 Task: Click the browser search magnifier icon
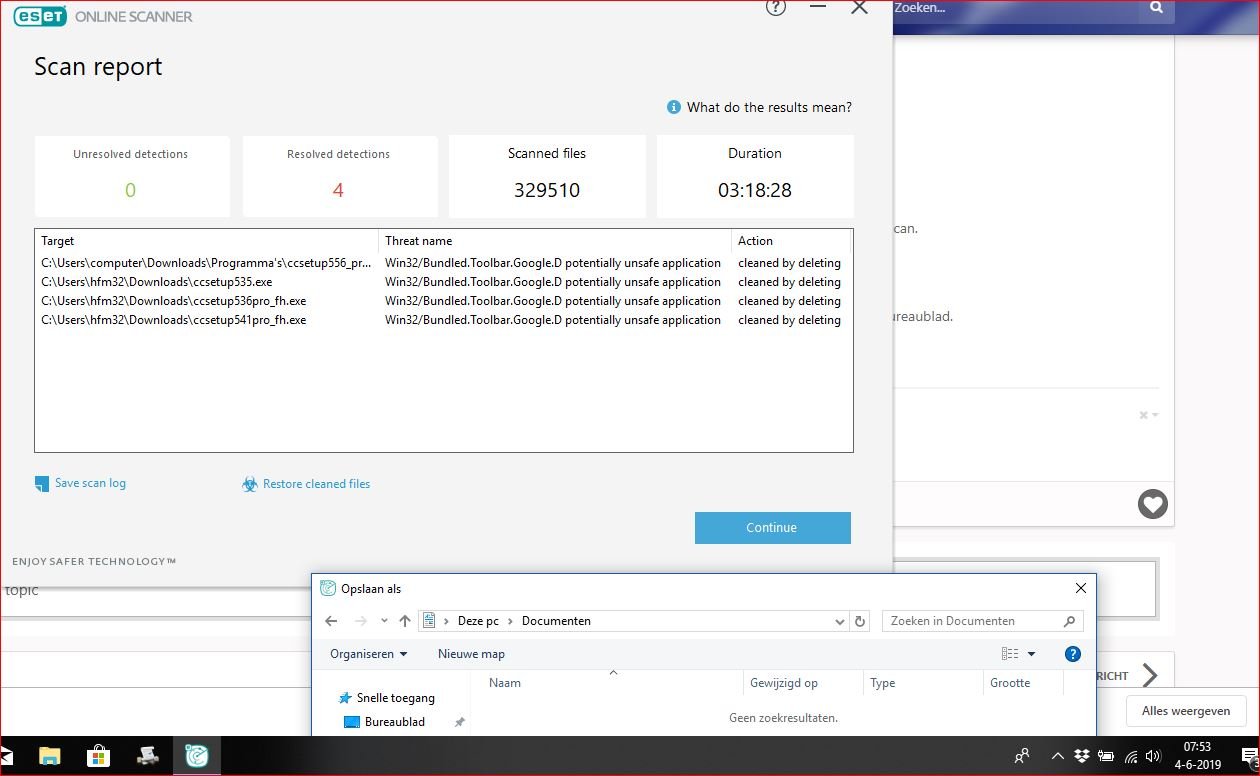click(1156, 9)
